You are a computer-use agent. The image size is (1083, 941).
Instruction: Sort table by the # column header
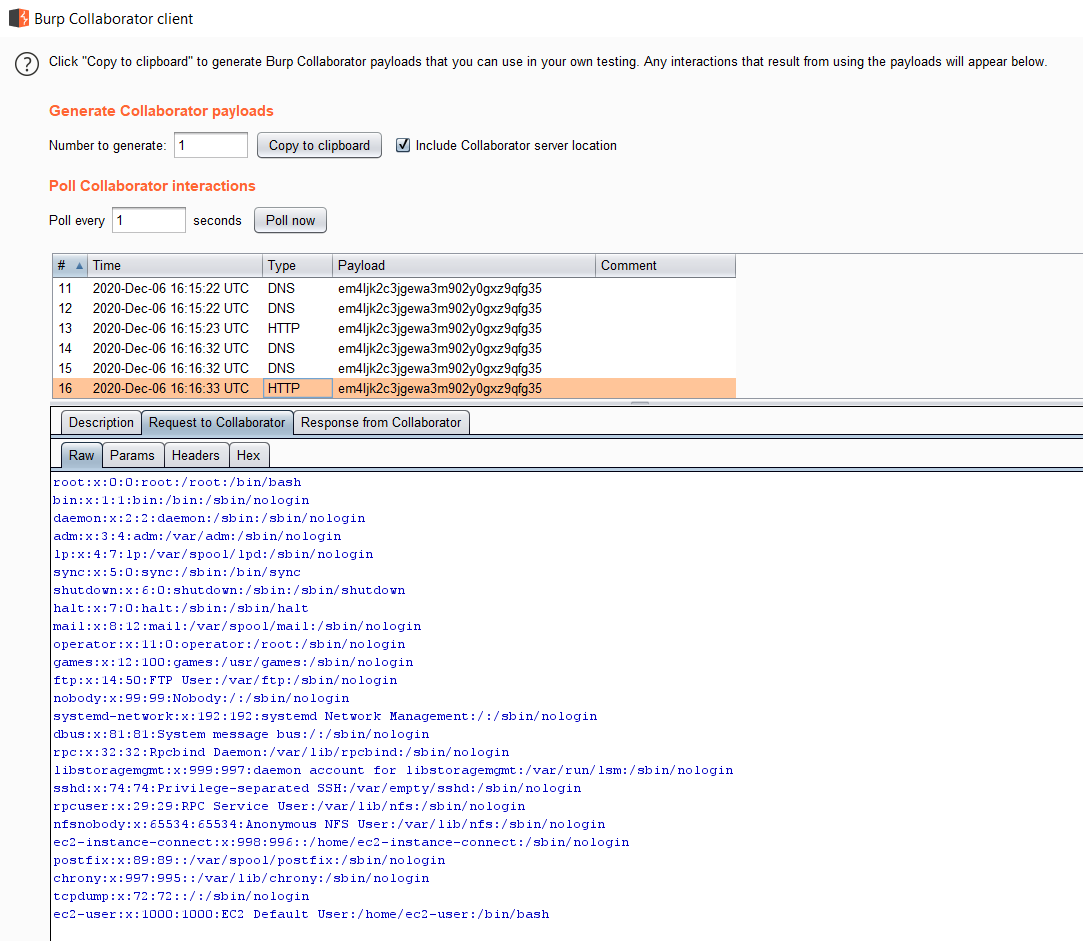(70, 265)
